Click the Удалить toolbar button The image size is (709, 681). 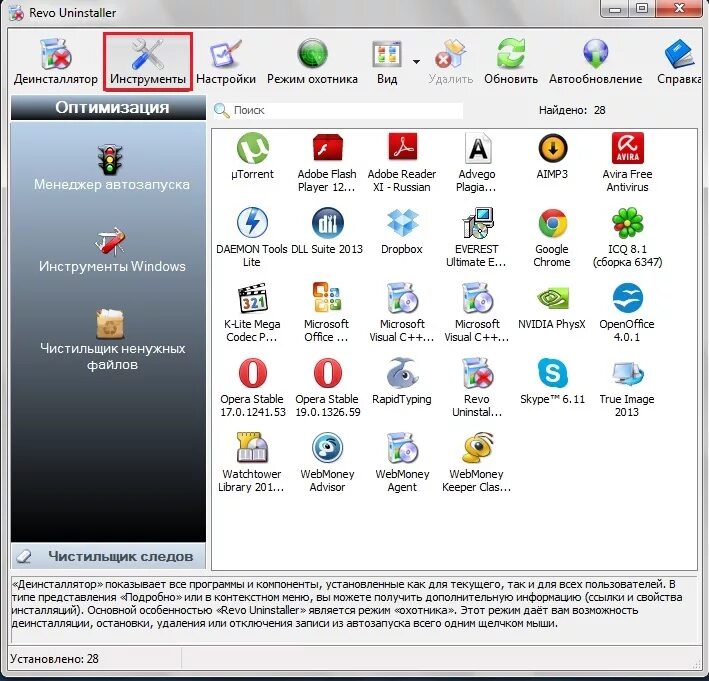[450, 62]
